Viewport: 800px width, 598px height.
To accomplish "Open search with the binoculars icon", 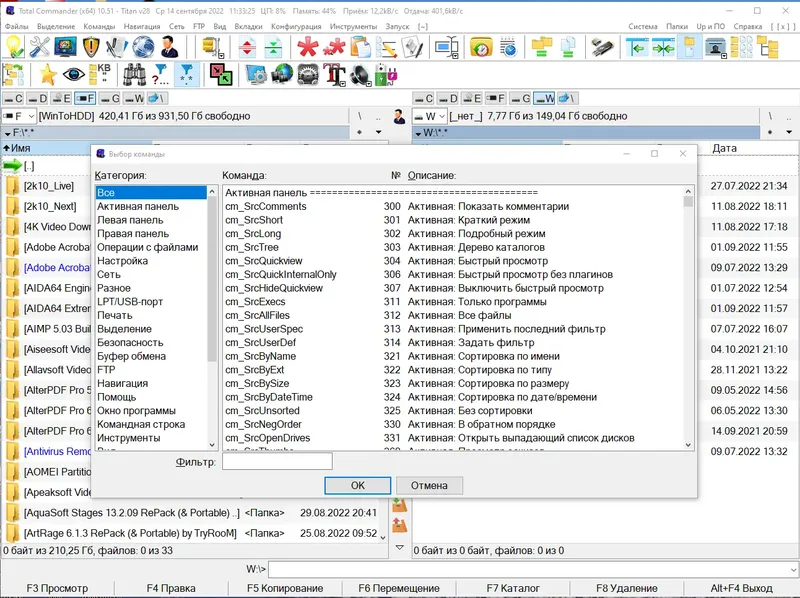I will tap(134, 75).
